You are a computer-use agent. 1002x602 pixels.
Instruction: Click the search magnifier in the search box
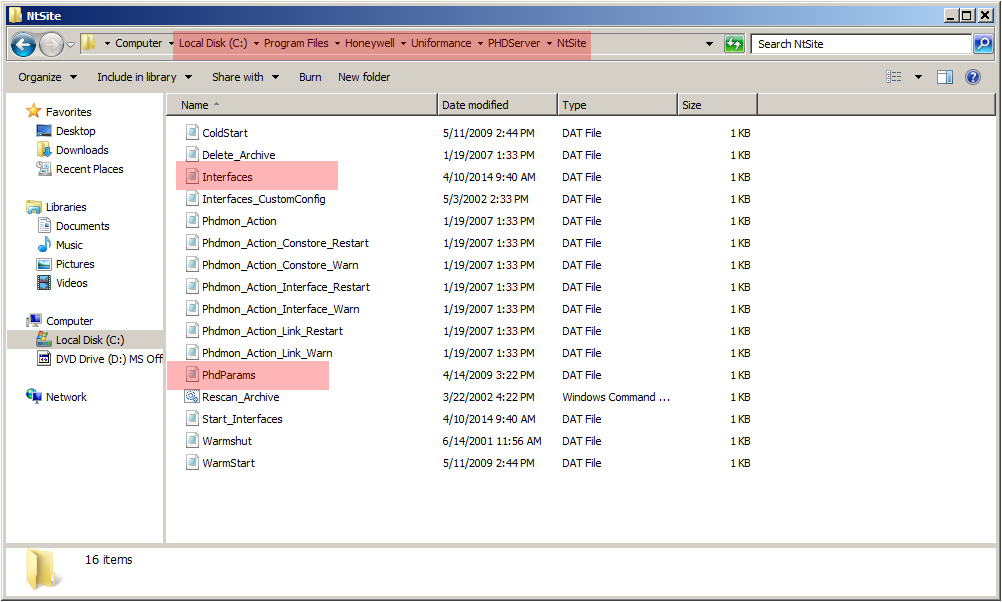point(981,44)
